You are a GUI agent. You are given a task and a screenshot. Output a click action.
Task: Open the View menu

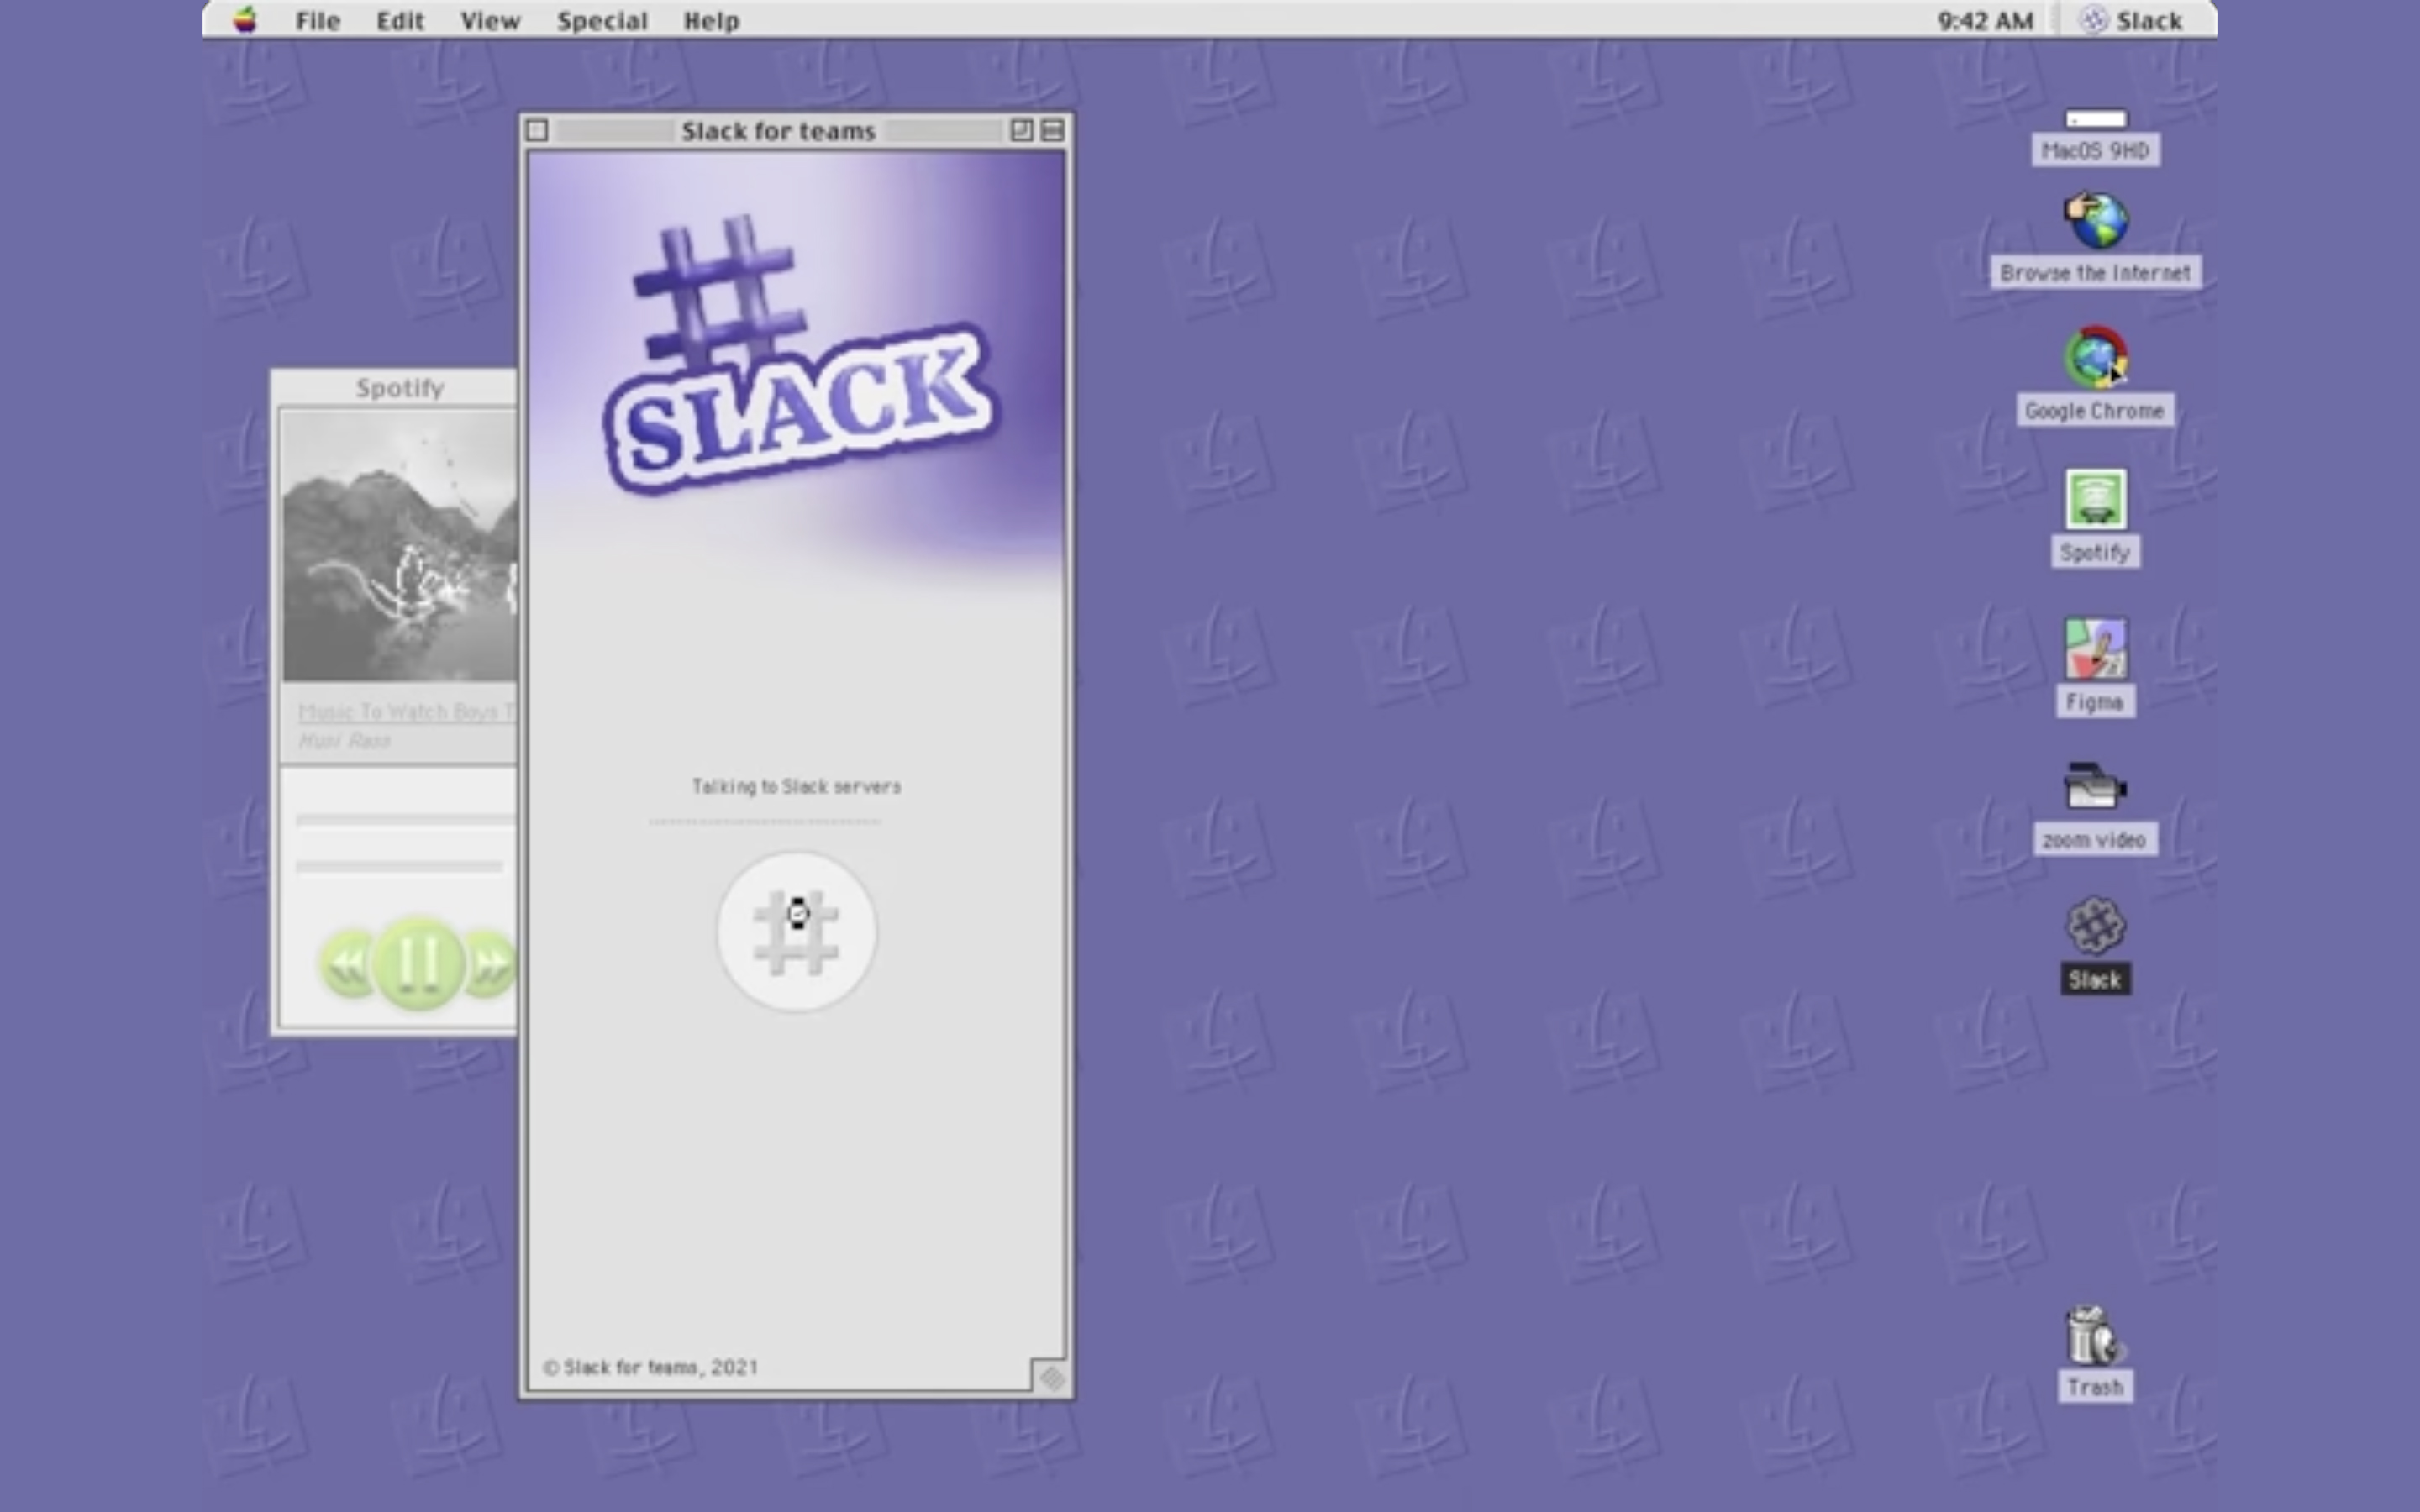click(490, 21)
